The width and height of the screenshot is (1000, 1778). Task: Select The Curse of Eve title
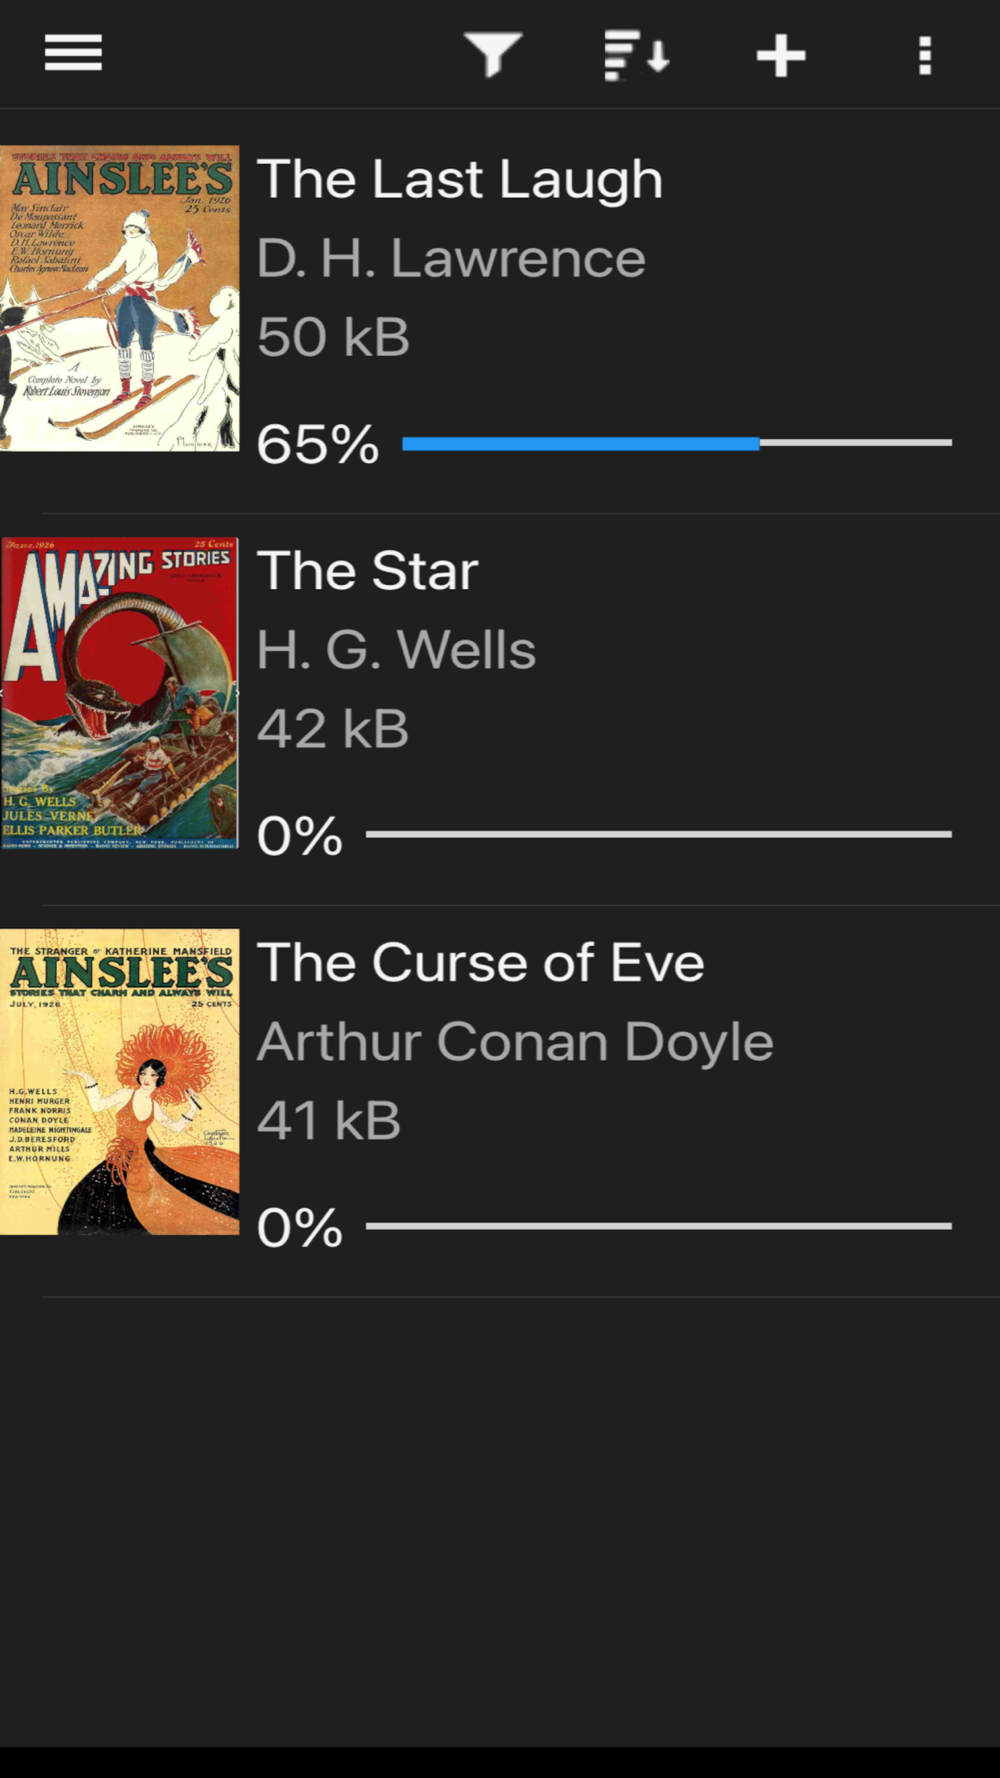pos(481,963)
